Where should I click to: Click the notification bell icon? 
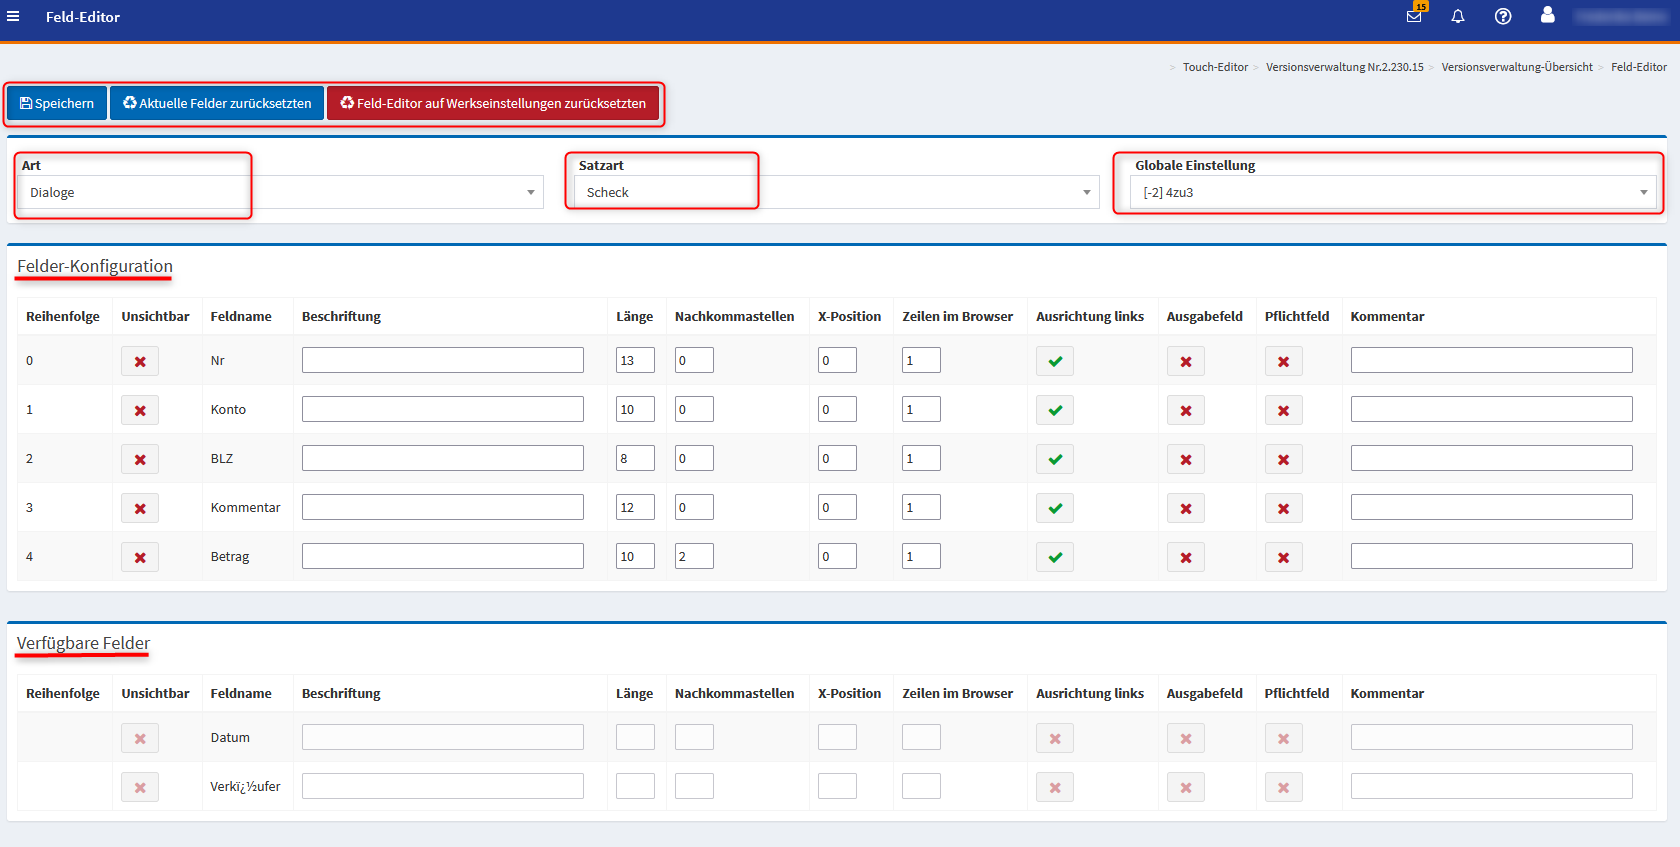pos(1458,16)
